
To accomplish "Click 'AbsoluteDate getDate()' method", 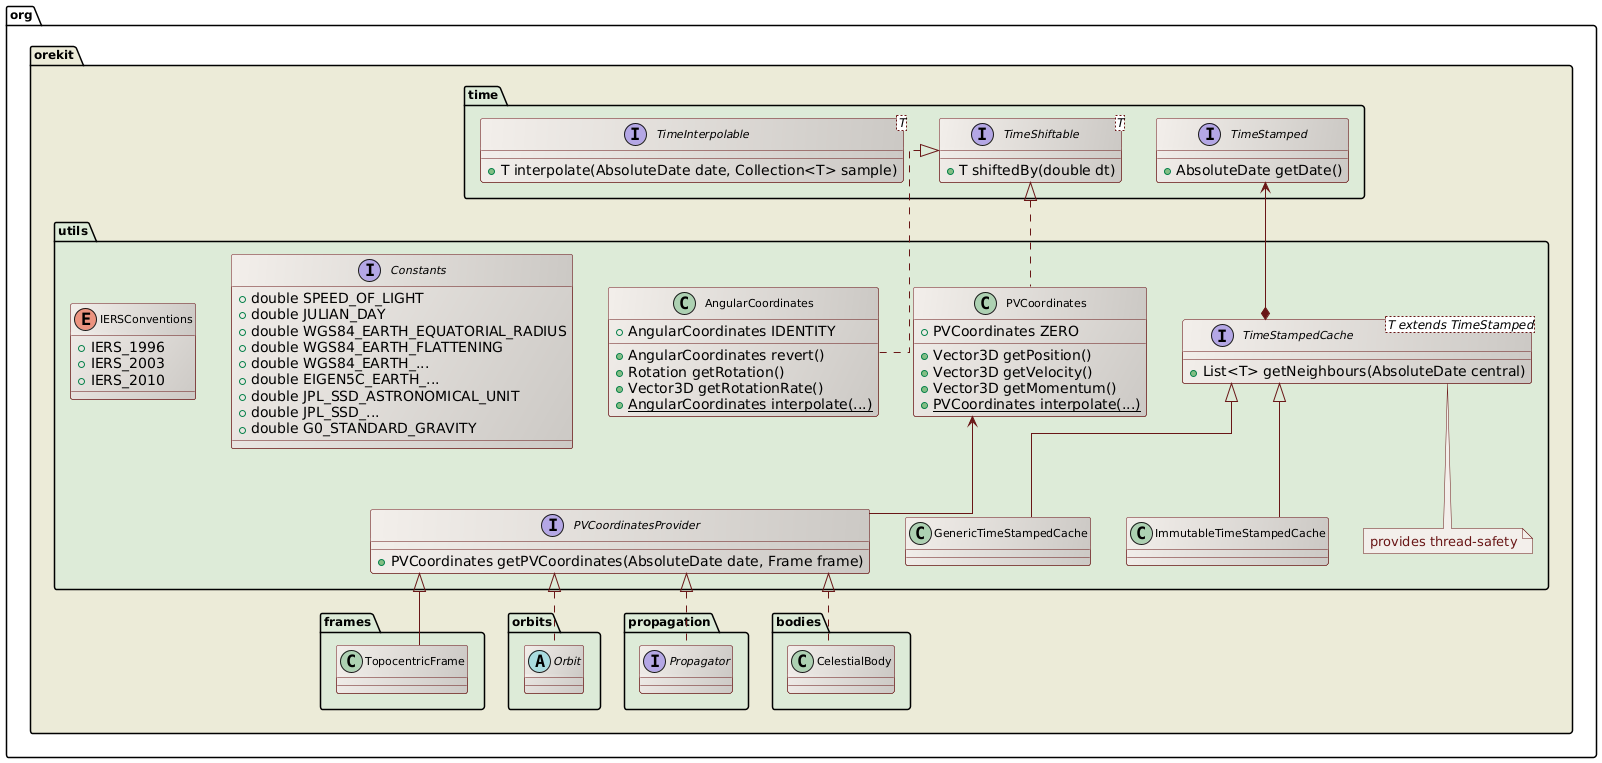I will pos(1259,170).
